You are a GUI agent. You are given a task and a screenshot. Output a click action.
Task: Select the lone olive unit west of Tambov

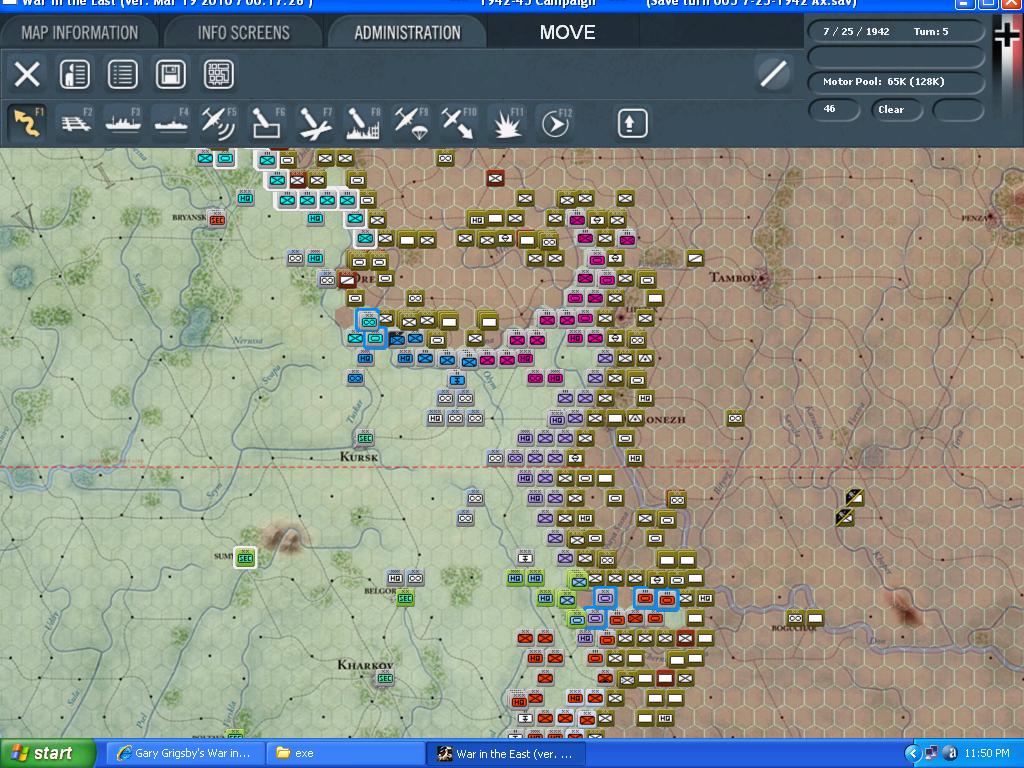coord(696,259)
